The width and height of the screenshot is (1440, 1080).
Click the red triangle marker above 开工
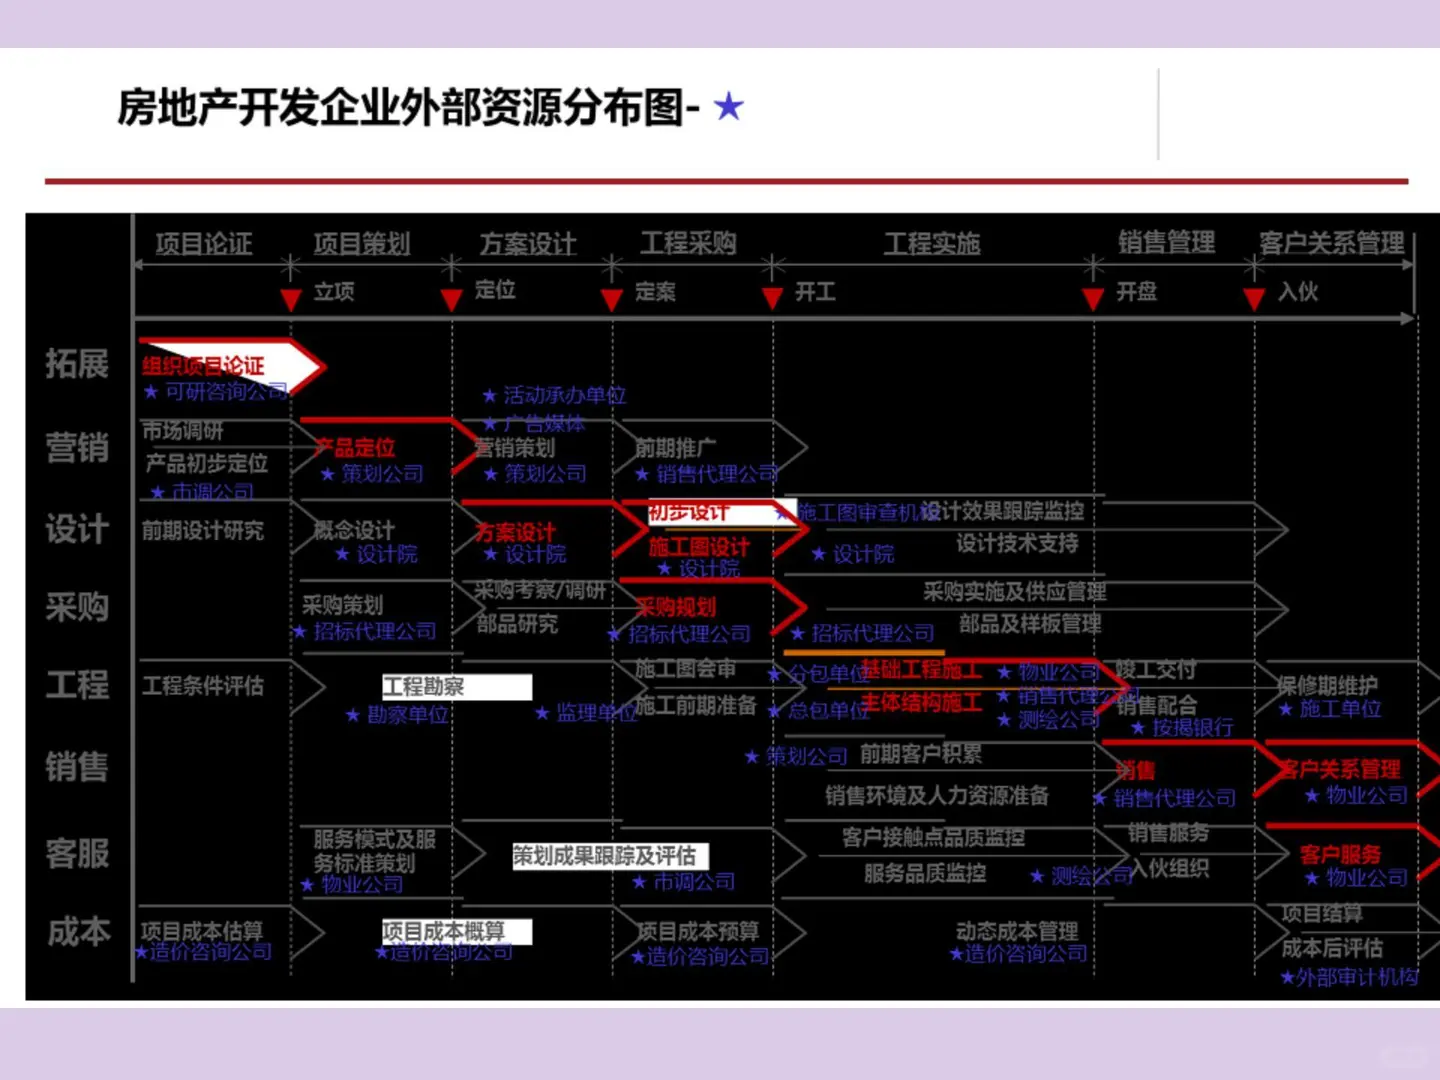[x=771, y=298]
